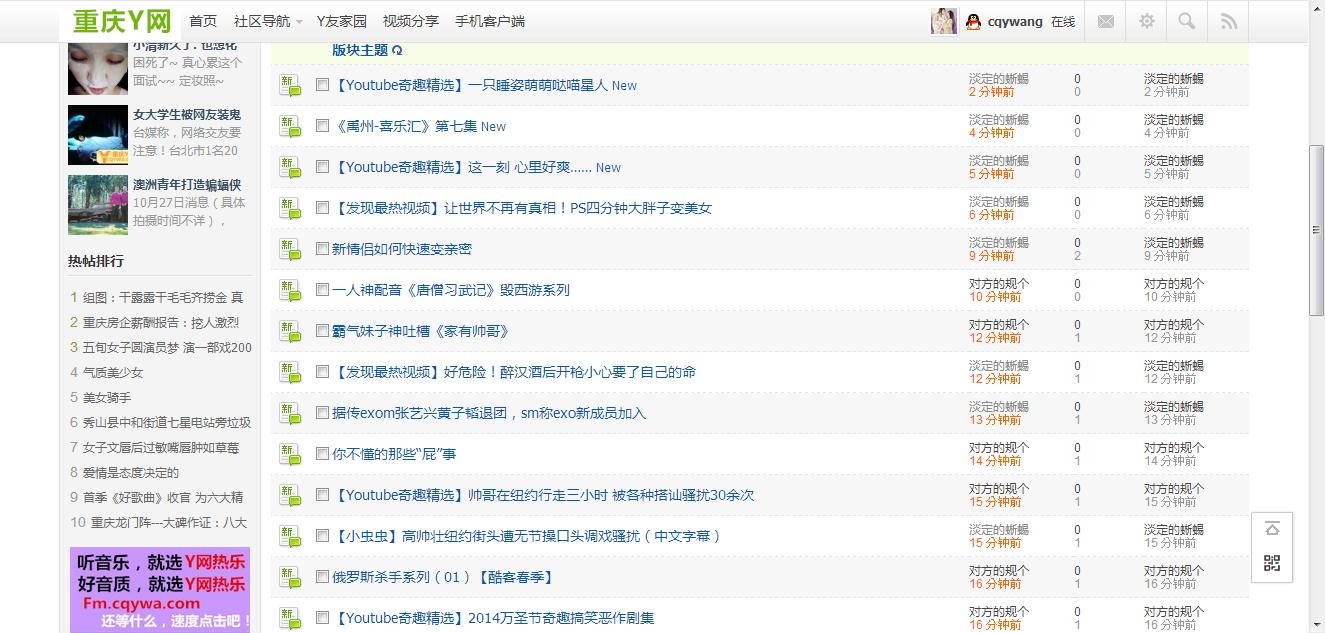Screen dimensions: 1325x633
Task: Click the RSS feed icon
Action: [x=1227, y=20]
